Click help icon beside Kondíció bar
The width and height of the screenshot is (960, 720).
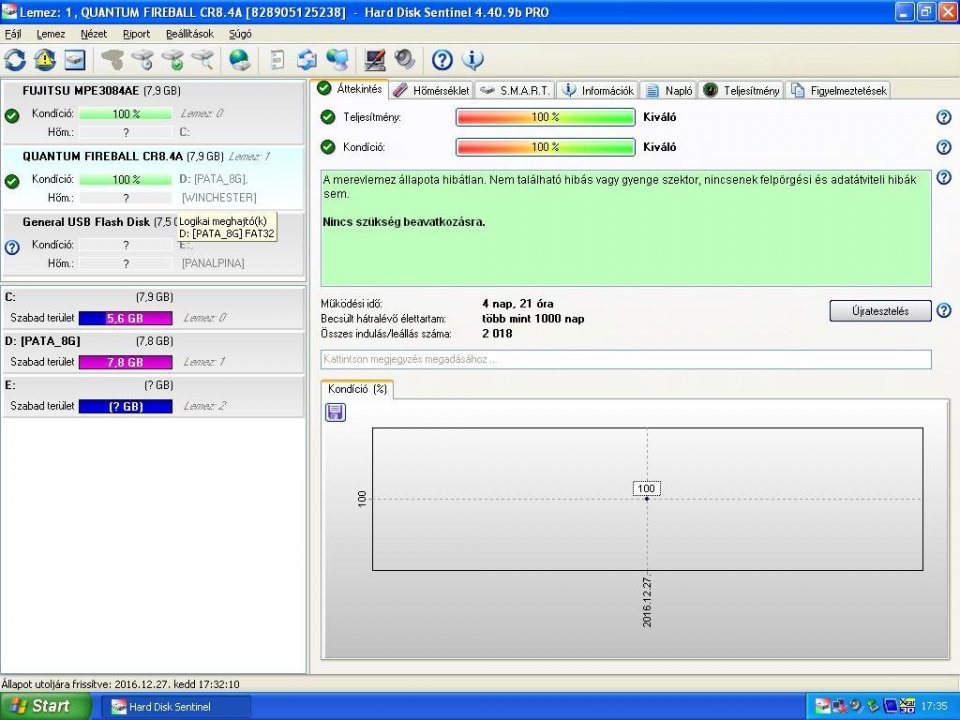tap(943, 147)
